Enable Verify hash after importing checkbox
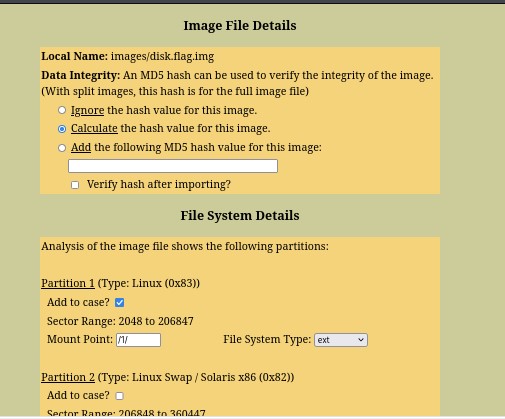This screenshot has width=505, height=419. point(75,185)
